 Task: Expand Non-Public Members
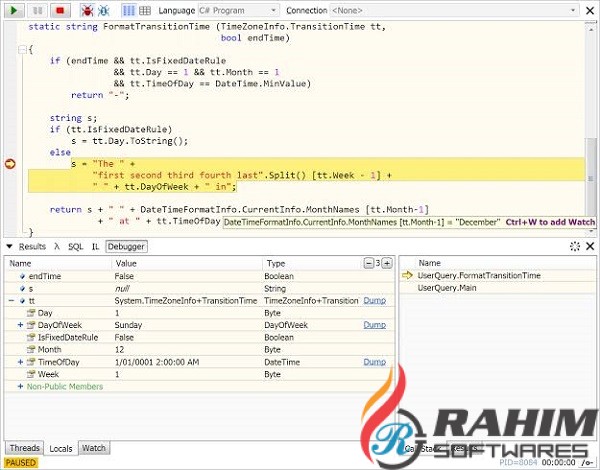[x=20, y=386]
